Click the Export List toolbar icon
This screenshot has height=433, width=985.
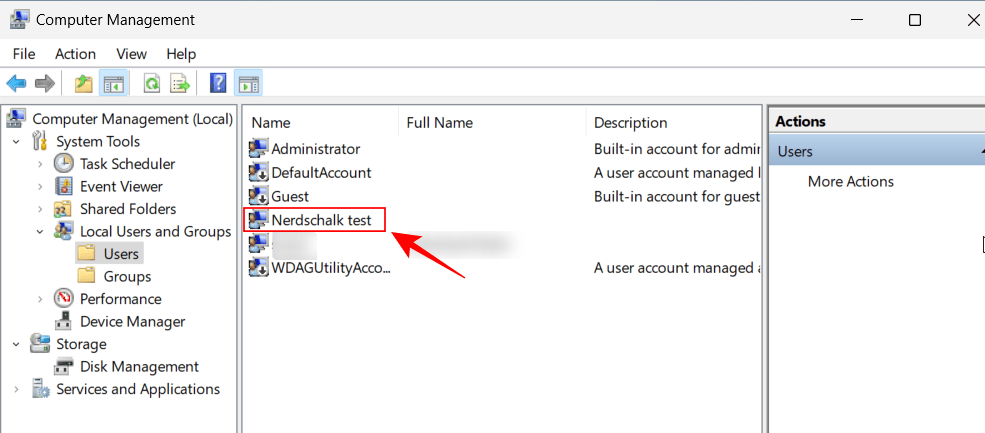pos(180,84)
